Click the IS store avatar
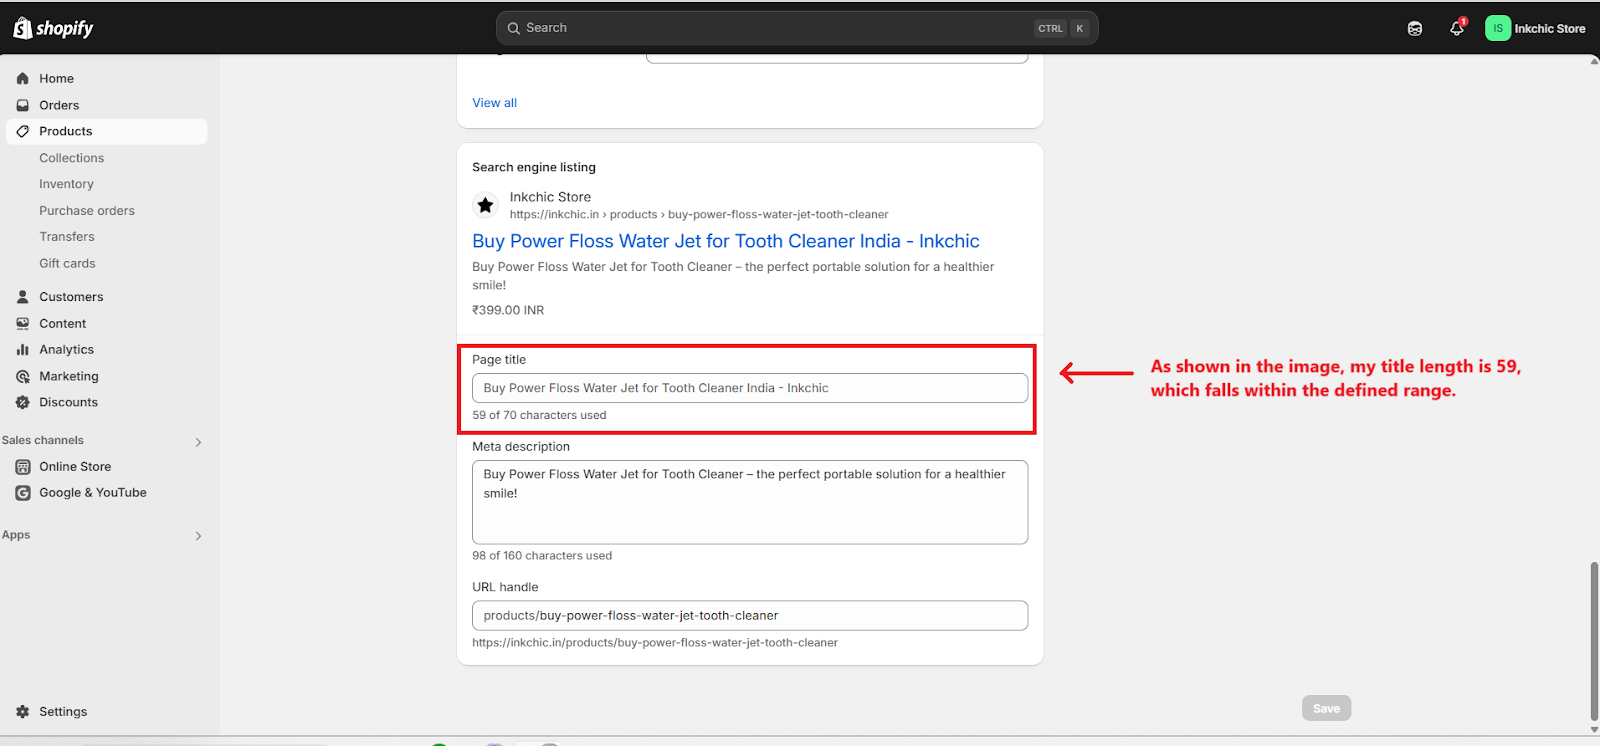This screenshot has width=1600, height=746. (x=1497, y=28)
